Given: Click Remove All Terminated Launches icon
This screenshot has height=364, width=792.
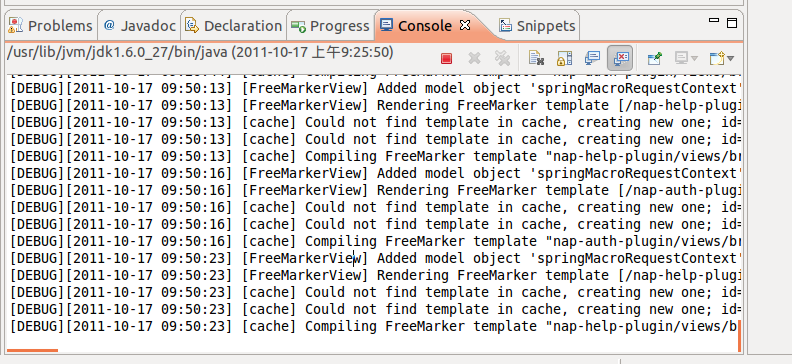Looking at the screenshot, I should 502,59.
